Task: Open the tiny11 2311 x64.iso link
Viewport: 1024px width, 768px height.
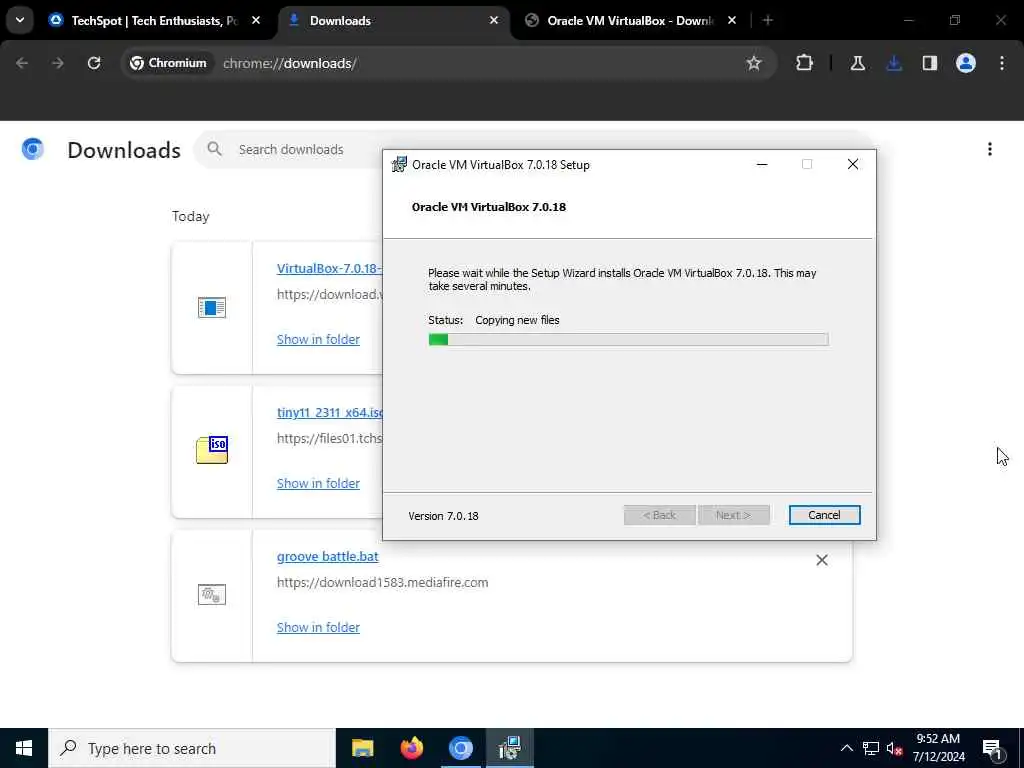Action: [x=329, y=413]
